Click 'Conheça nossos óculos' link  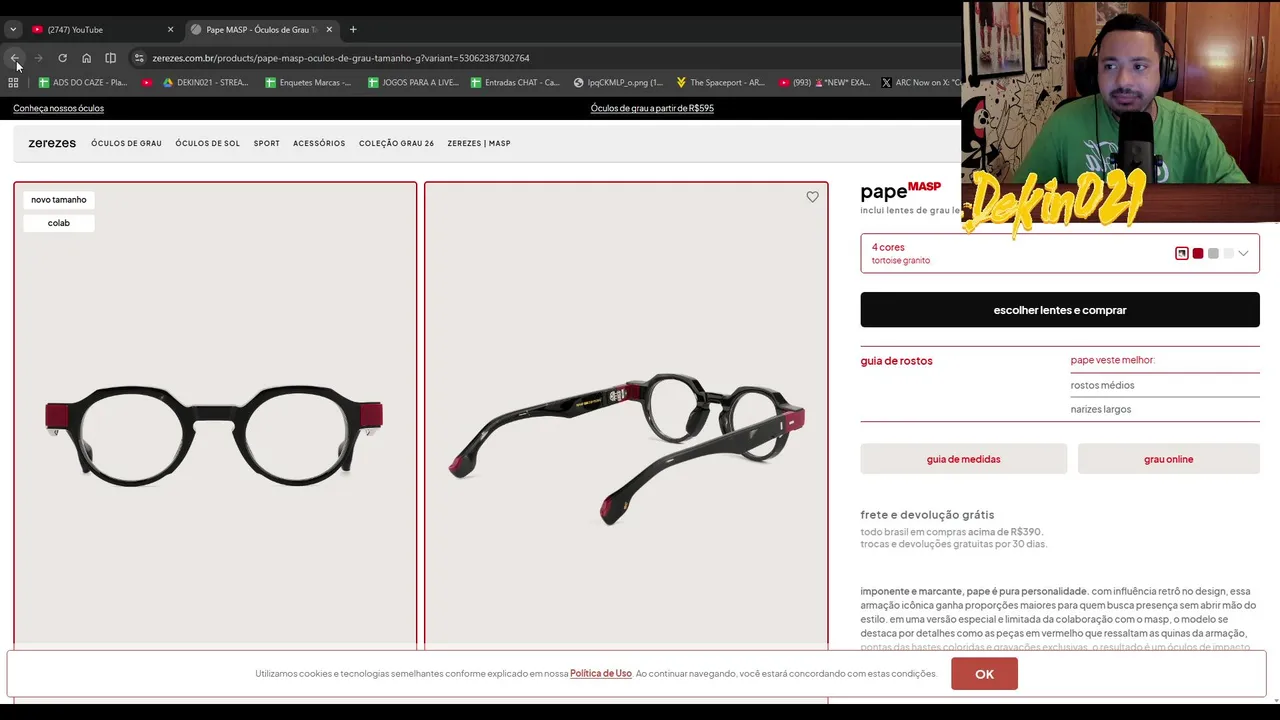point(58,108)
